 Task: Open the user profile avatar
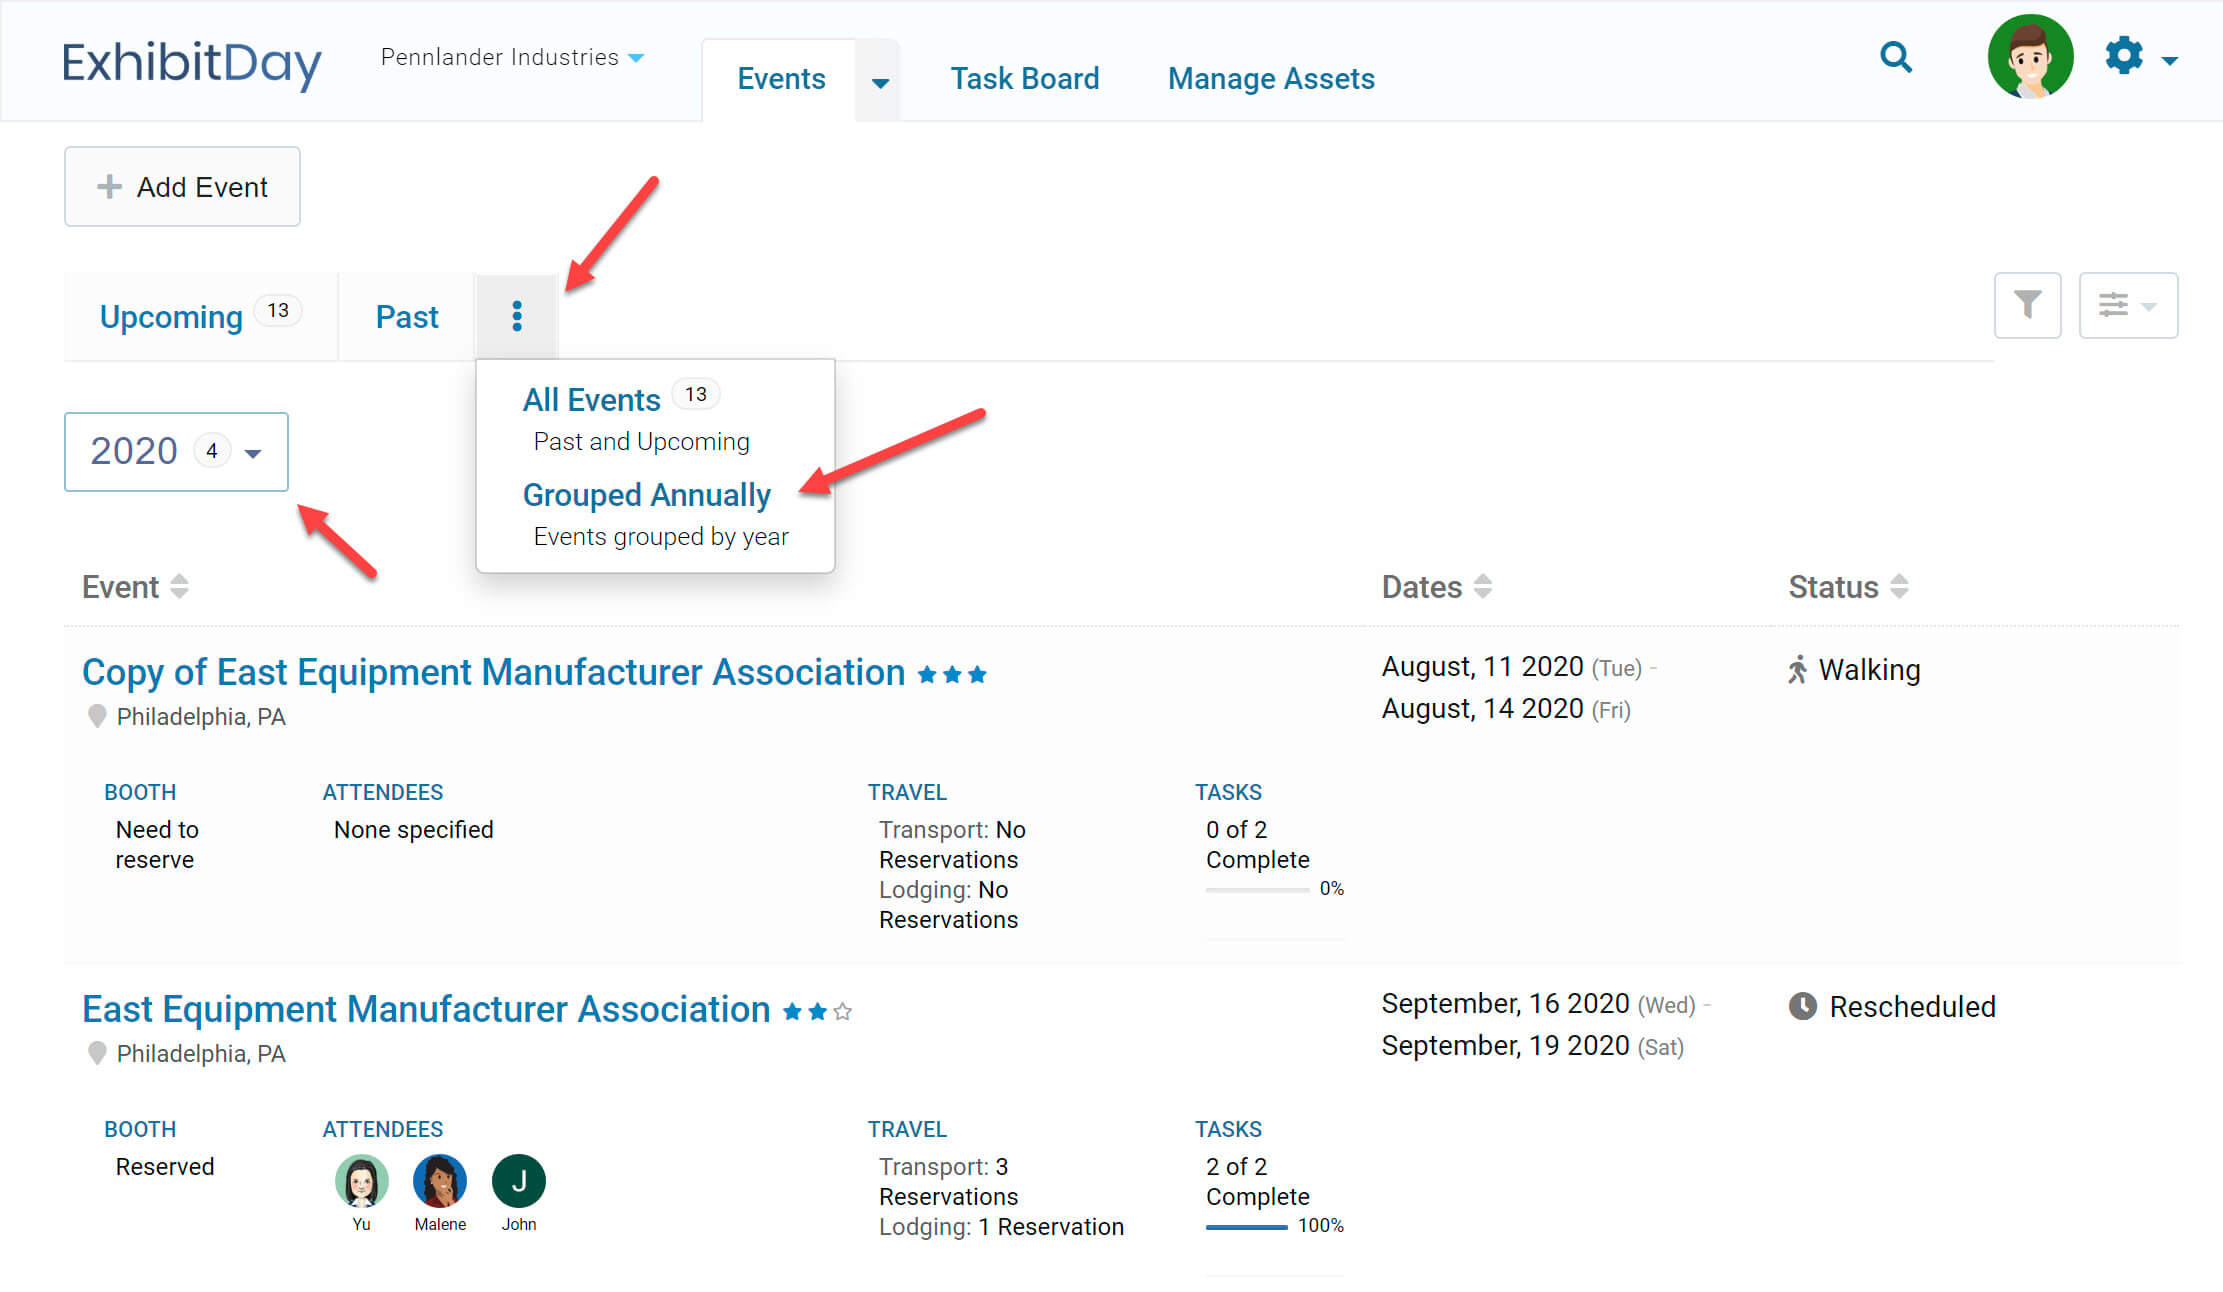2030,57
